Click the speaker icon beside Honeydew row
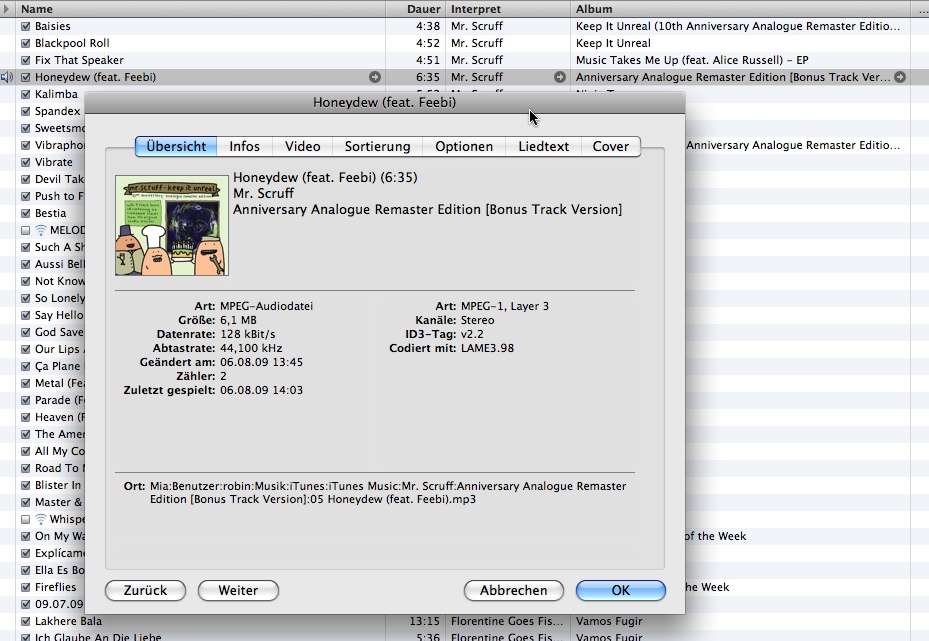The image size is (929, 641). [x=7, y=77]
